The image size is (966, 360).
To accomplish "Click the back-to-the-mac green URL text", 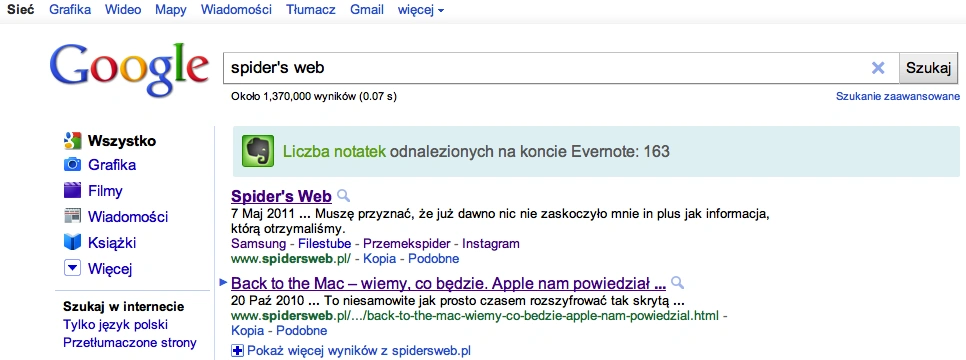I will coord(475,316).
